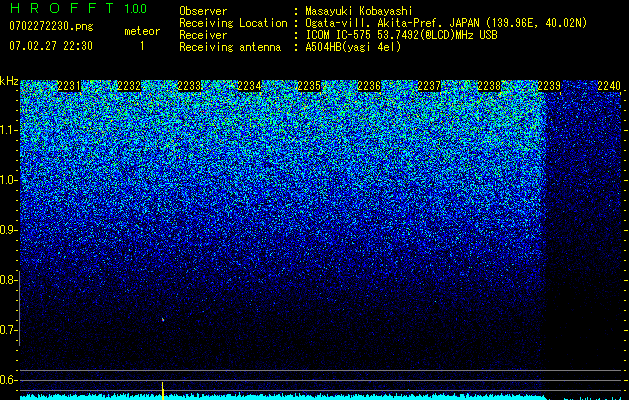Click the kHz axis unit label
The width and height of the screenshot is (629, 400).
coord(9,81)
